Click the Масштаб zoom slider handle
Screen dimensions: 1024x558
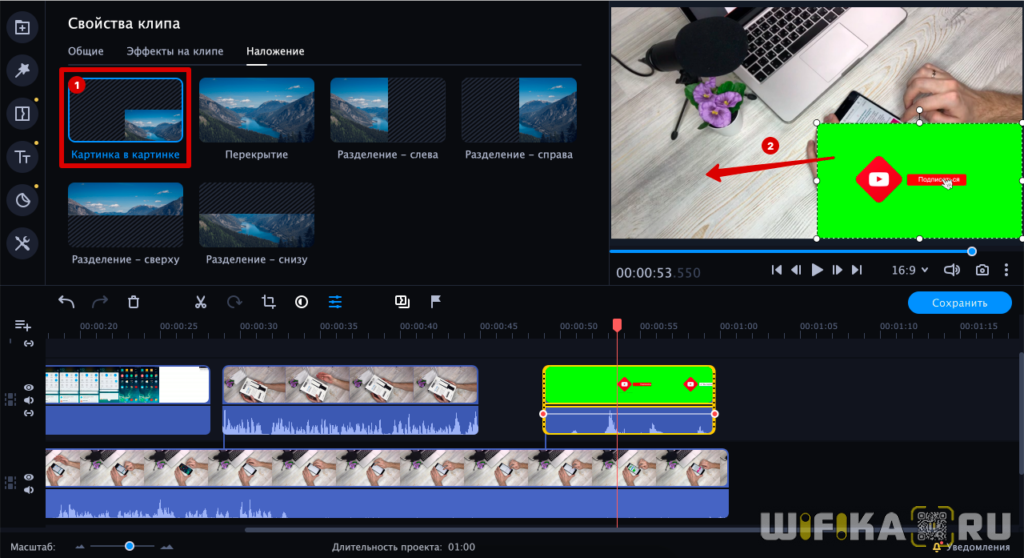[x=129, y=546]
